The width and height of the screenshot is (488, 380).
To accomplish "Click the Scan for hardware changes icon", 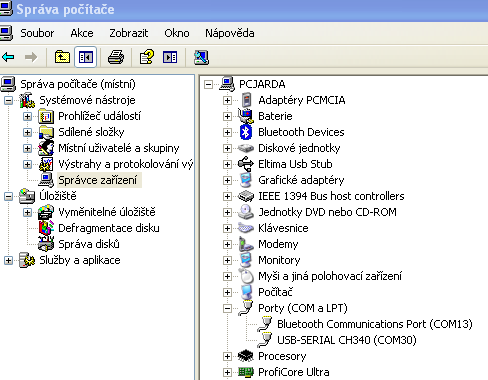I will point(201,57).
